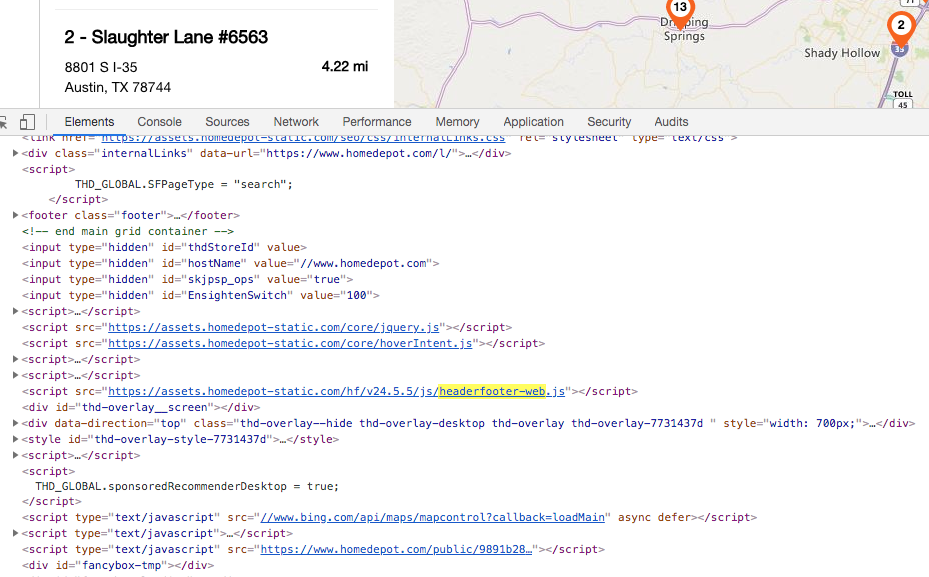Open the Console tab
Image resolution: width=929 pixels, height=577 pixels.
159,122
